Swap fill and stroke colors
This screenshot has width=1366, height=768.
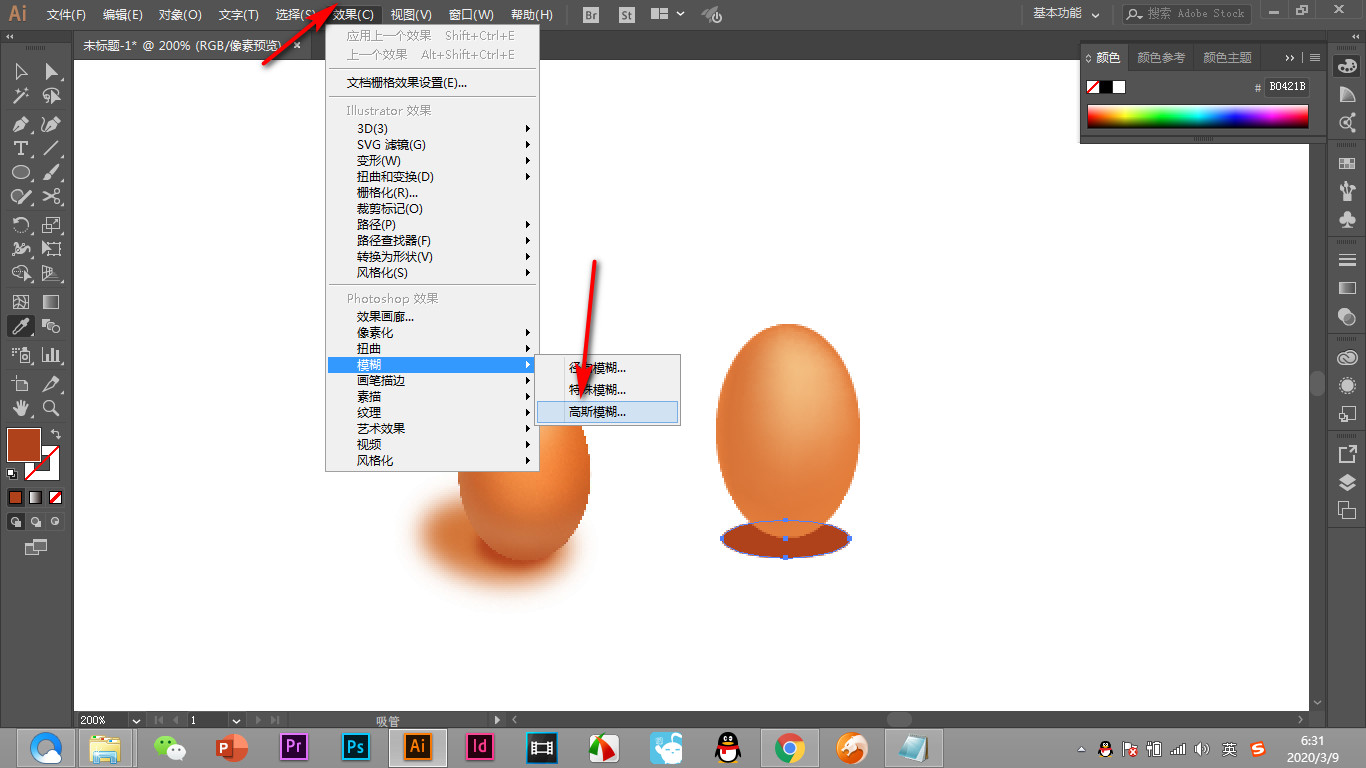[x=57, y=434]
